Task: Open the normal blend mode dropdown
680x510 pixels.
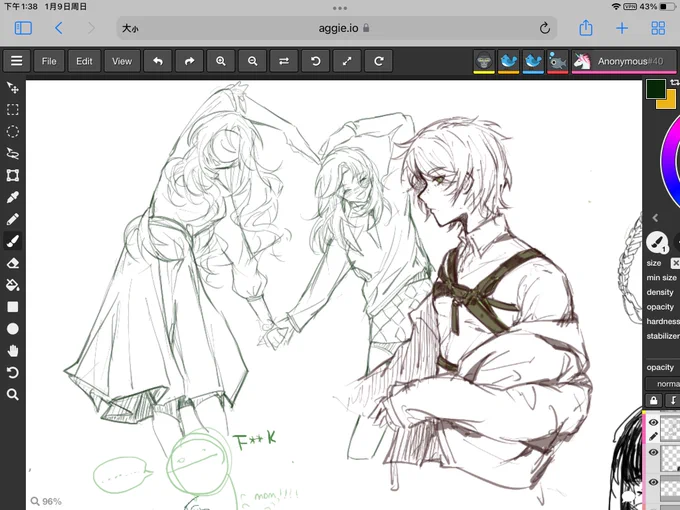Action: tap(663, 384)
